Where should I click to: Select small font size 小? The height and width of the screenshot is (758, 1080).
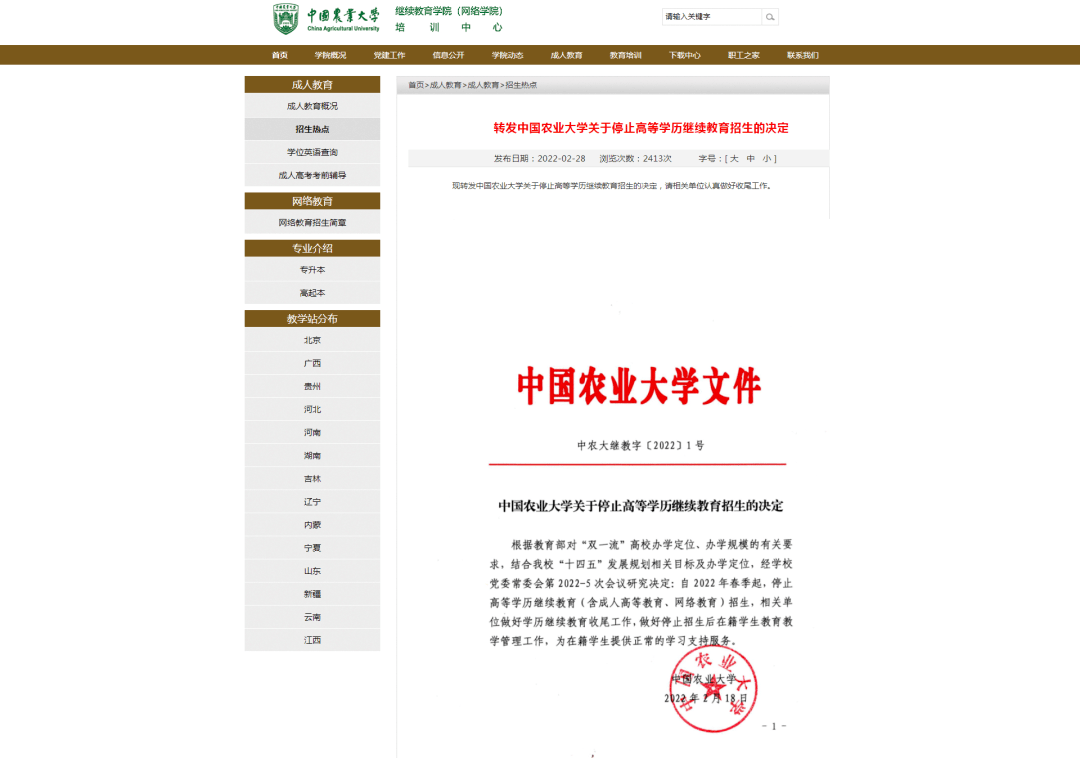pos(764,158)
